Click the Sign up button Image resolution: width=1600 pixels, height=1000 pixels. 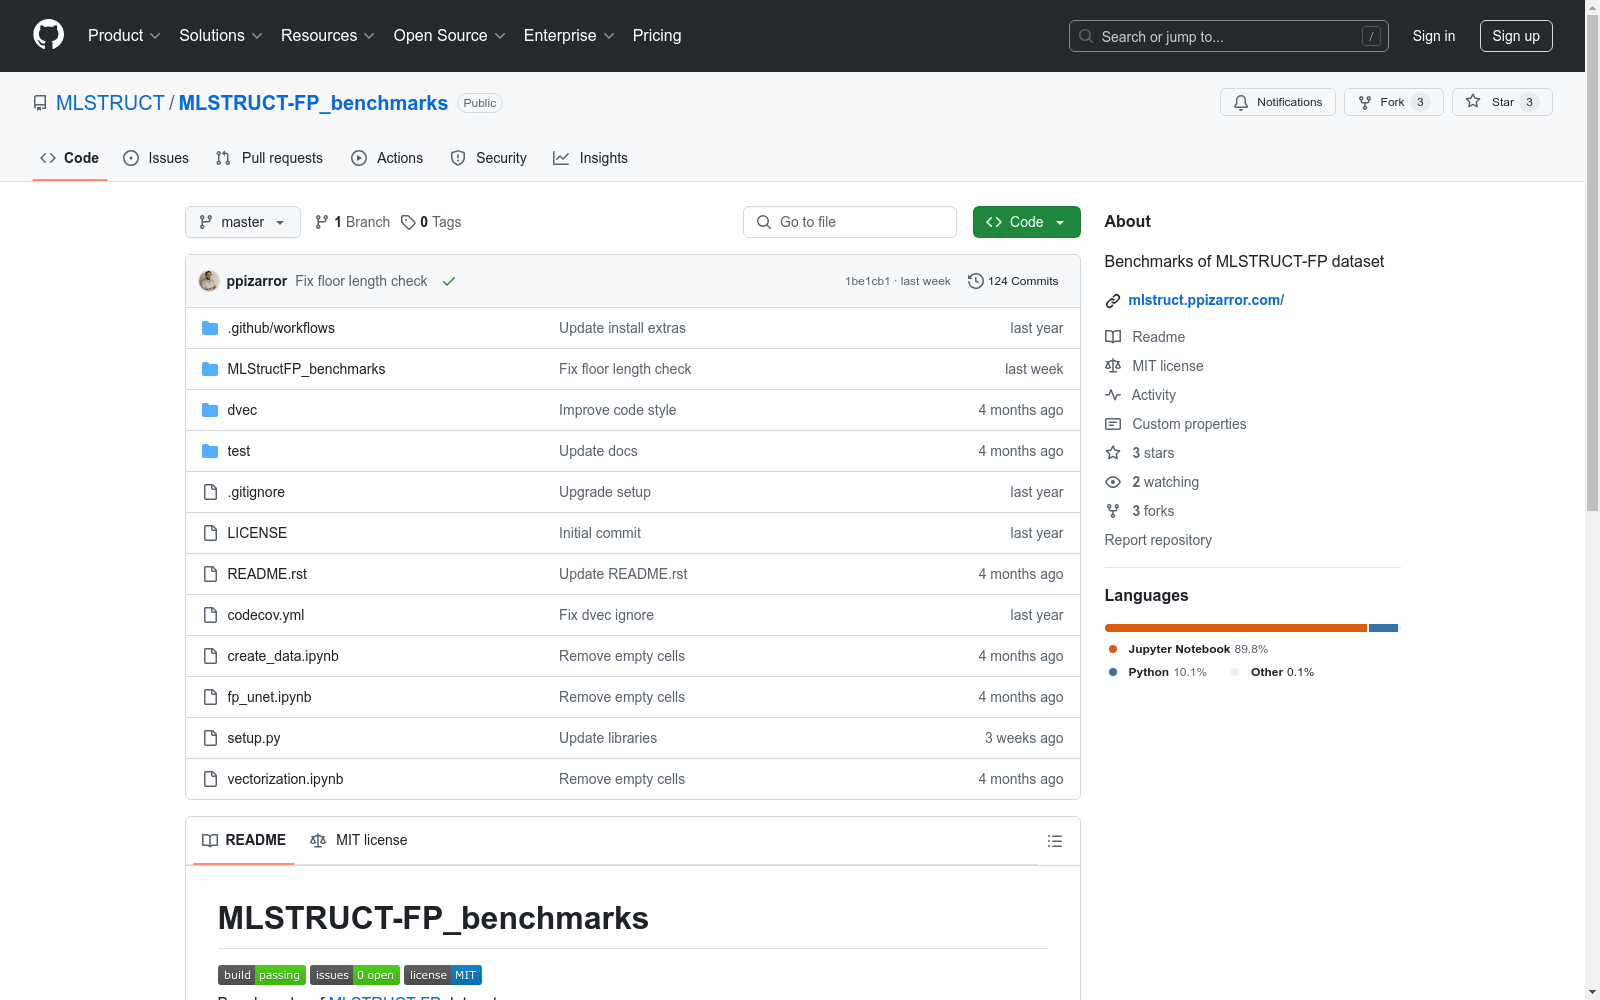pyautogui.click(x=1515, y=36)
